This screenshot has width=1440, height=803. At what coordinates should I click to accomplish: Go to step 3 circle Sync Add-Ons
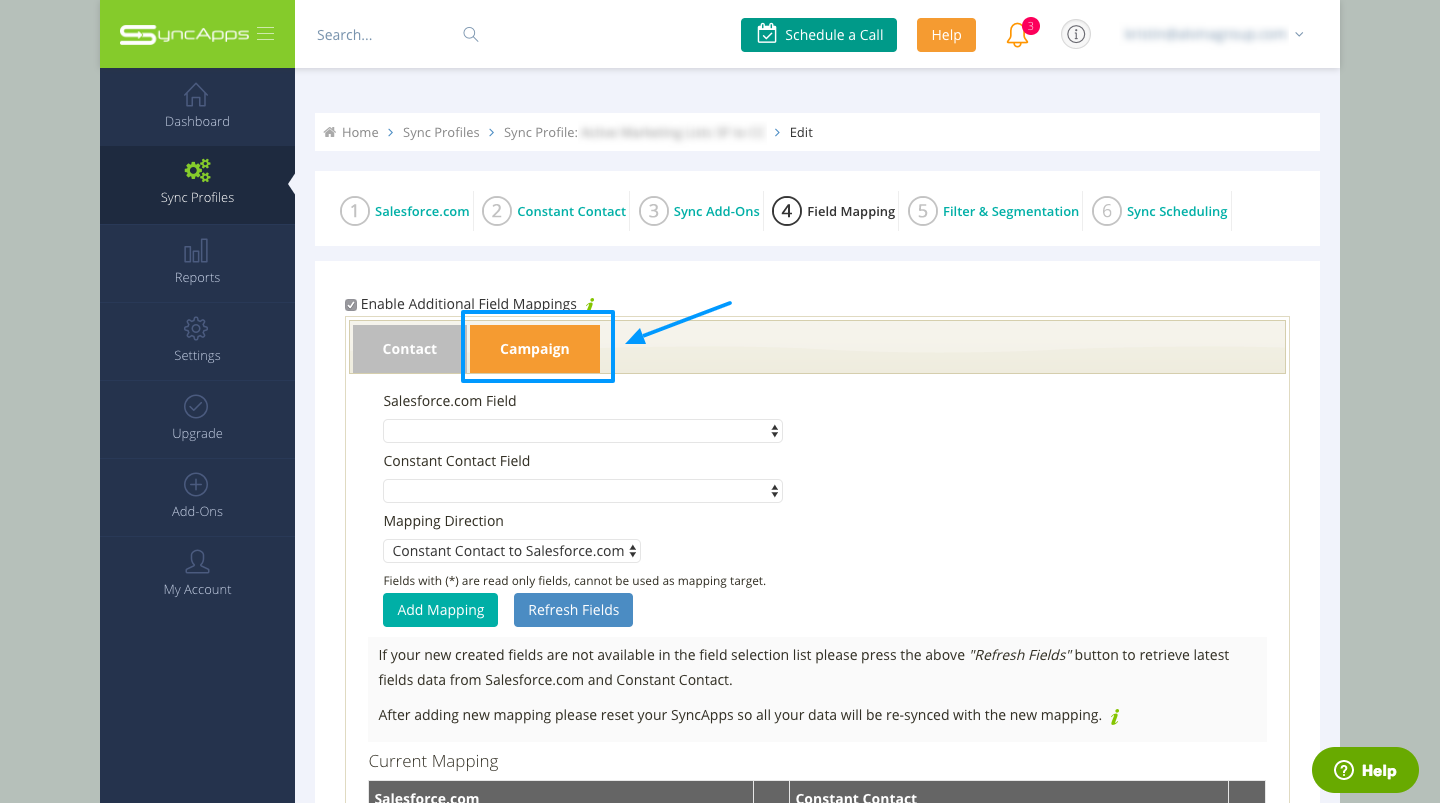click(x=653, y=211)
